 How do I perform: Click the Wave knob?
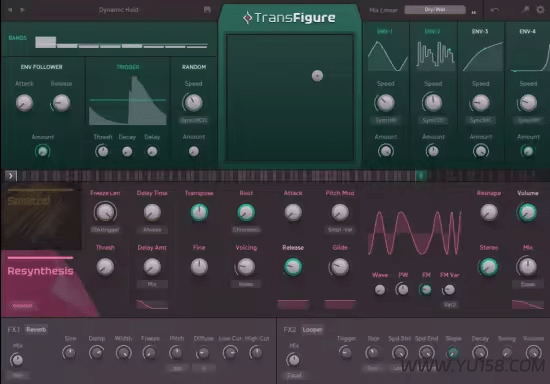point(380,290)
